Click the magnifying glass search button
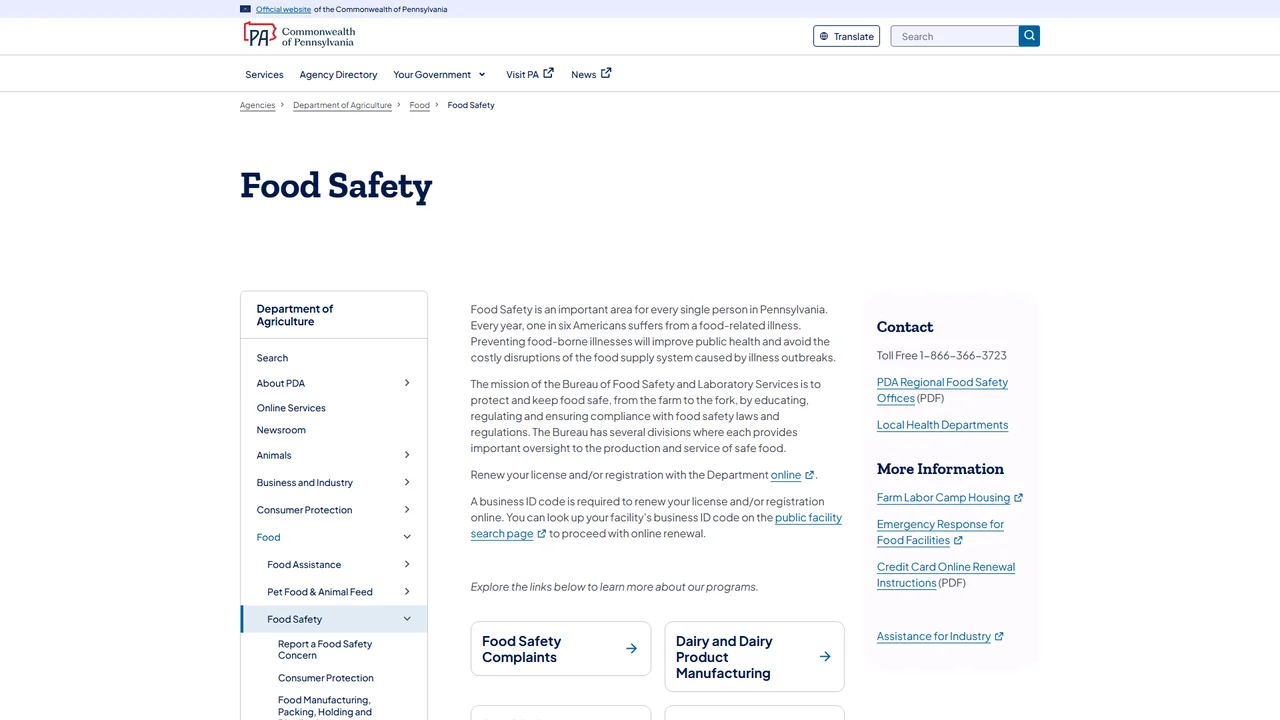Image resolution: width=1280 pixels, height=720 pixels. tap(1029, 36)
